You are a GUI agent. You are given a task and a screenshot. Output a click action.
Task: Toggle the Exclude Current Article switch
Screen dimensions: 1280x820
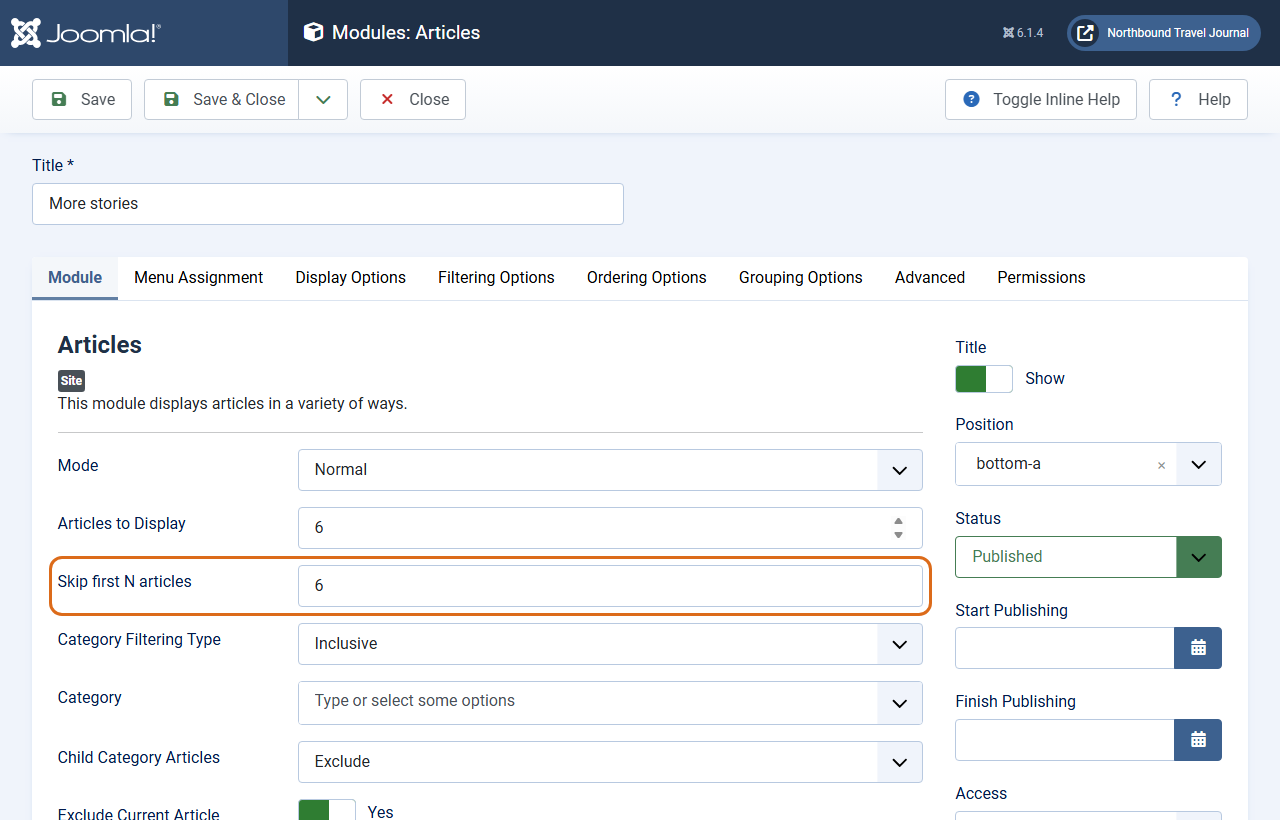pos(327,810)
